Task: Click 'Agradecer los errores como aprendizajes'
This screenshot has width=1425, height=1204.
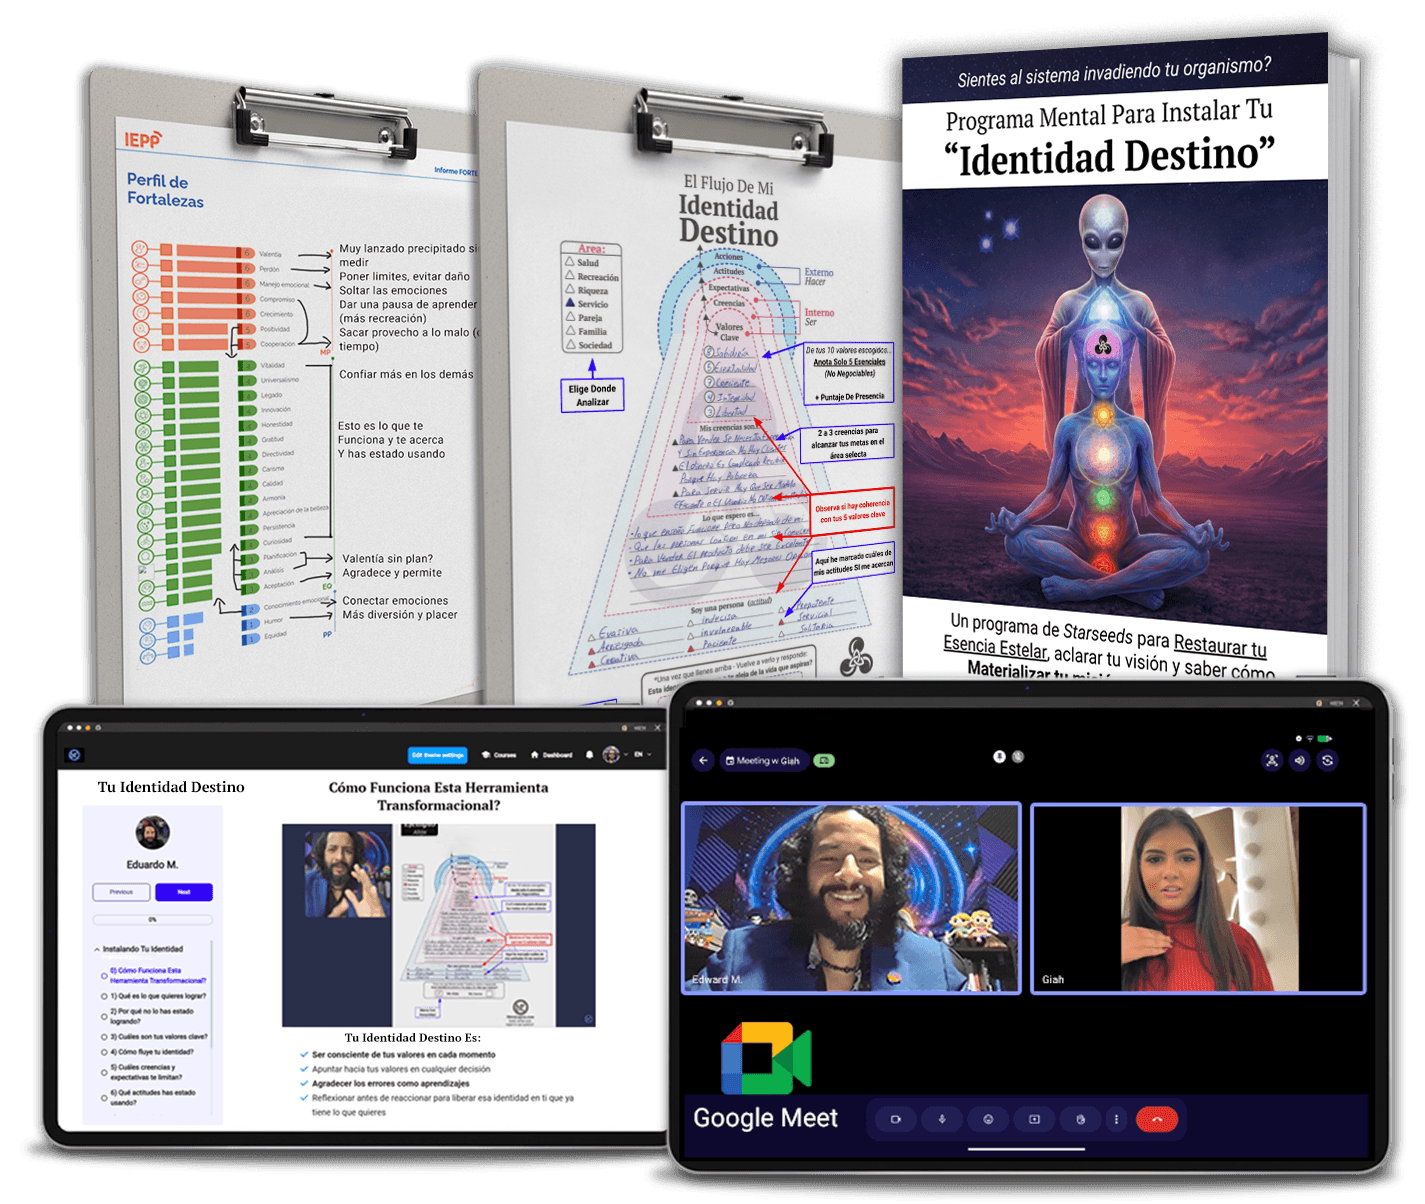Action: pyautogui.click(x=390, y=1083)
